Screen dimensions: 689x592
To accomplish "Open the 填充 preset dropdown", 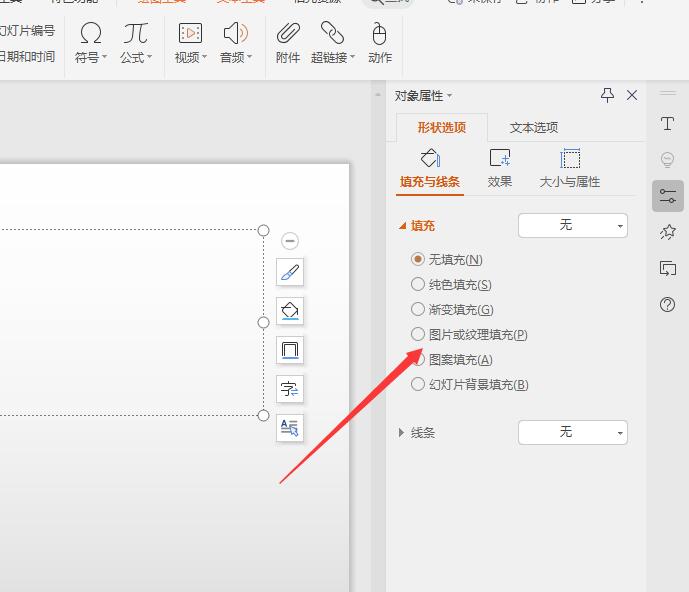I will click(x=573, y=225).
